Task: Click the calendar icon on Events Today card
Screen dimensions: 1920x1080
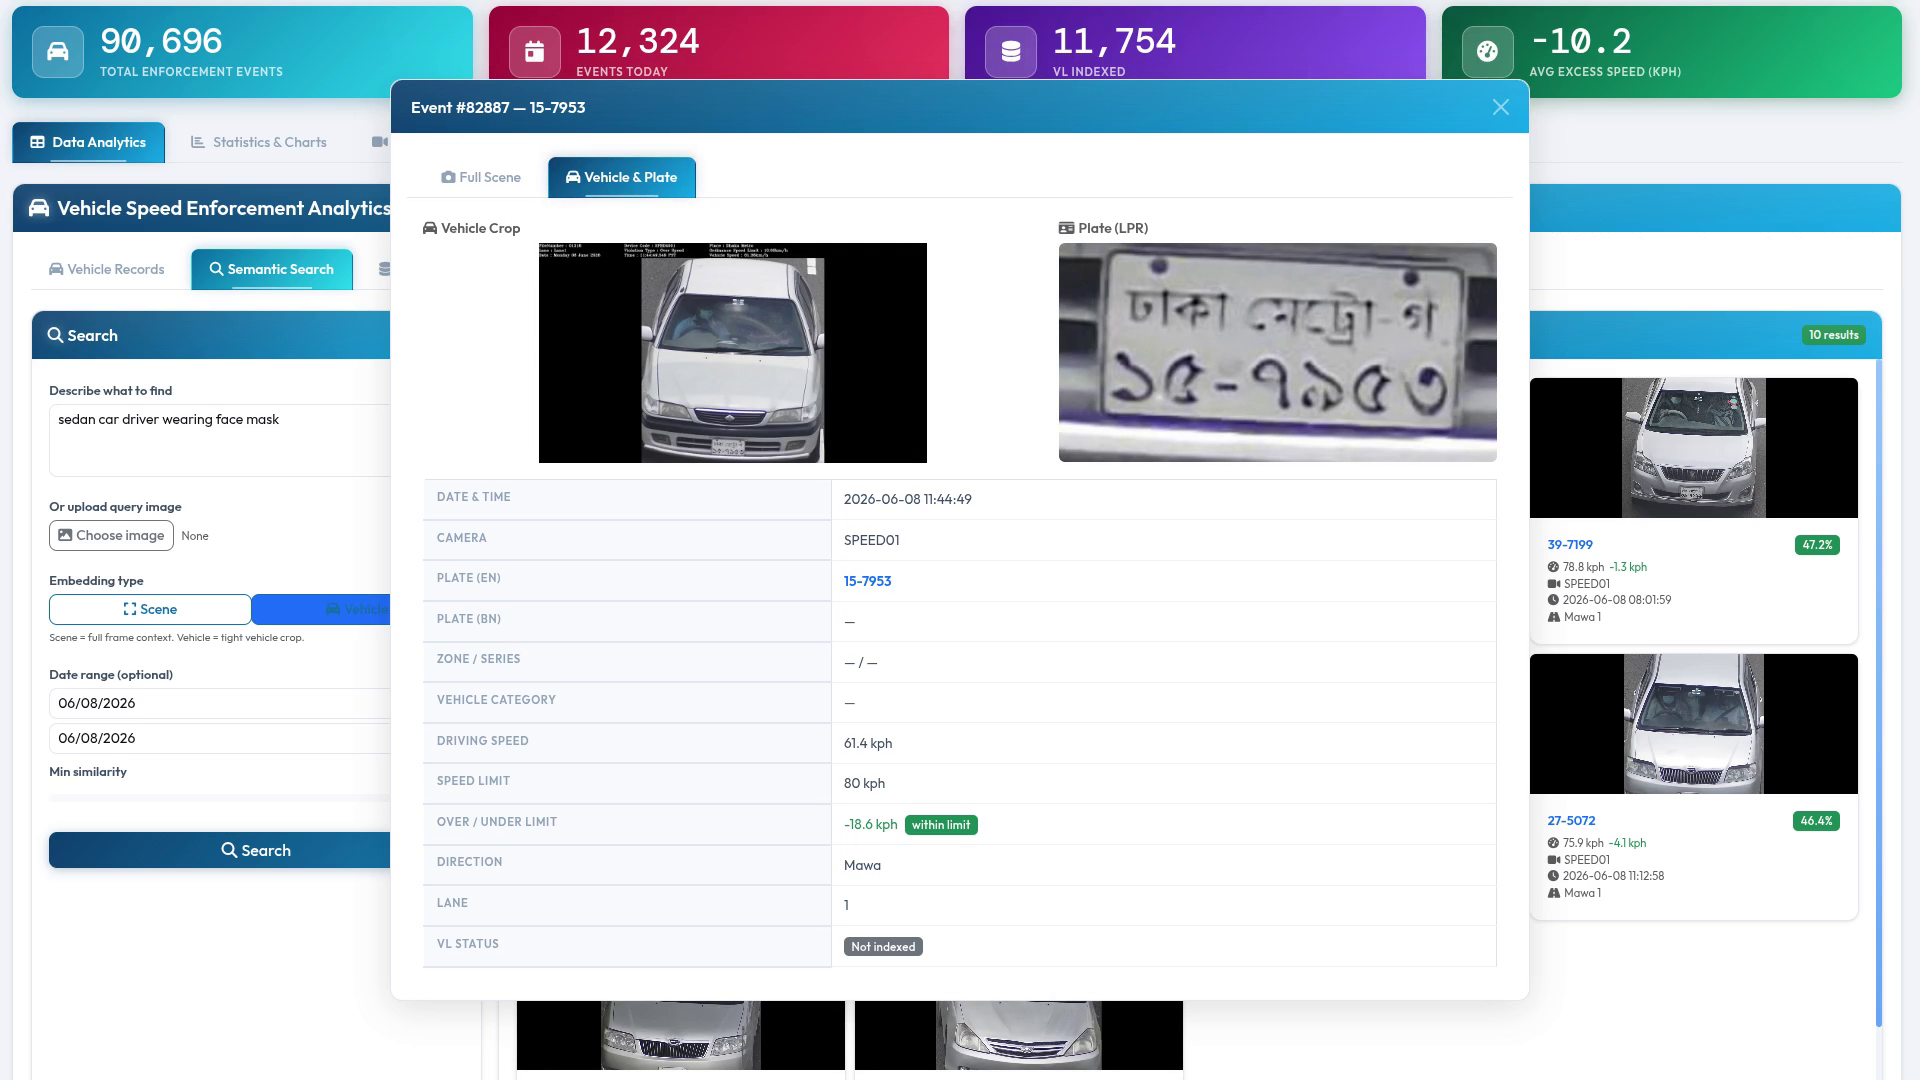Action: click(x=534, y=52)
